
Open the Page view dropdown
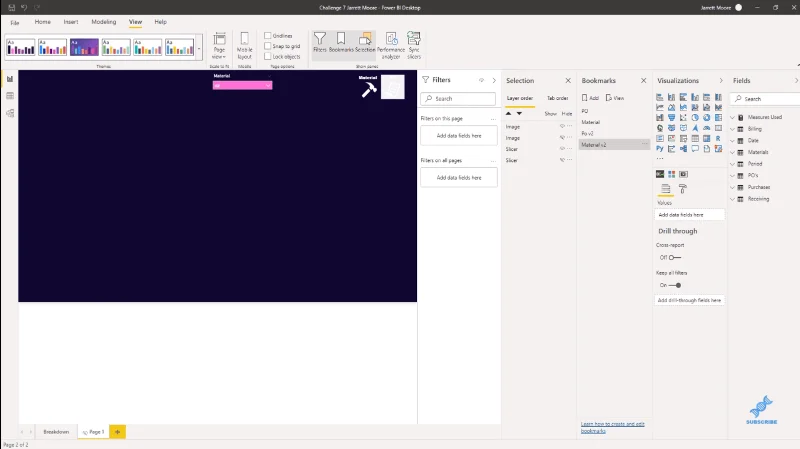[x=219, y=45]
